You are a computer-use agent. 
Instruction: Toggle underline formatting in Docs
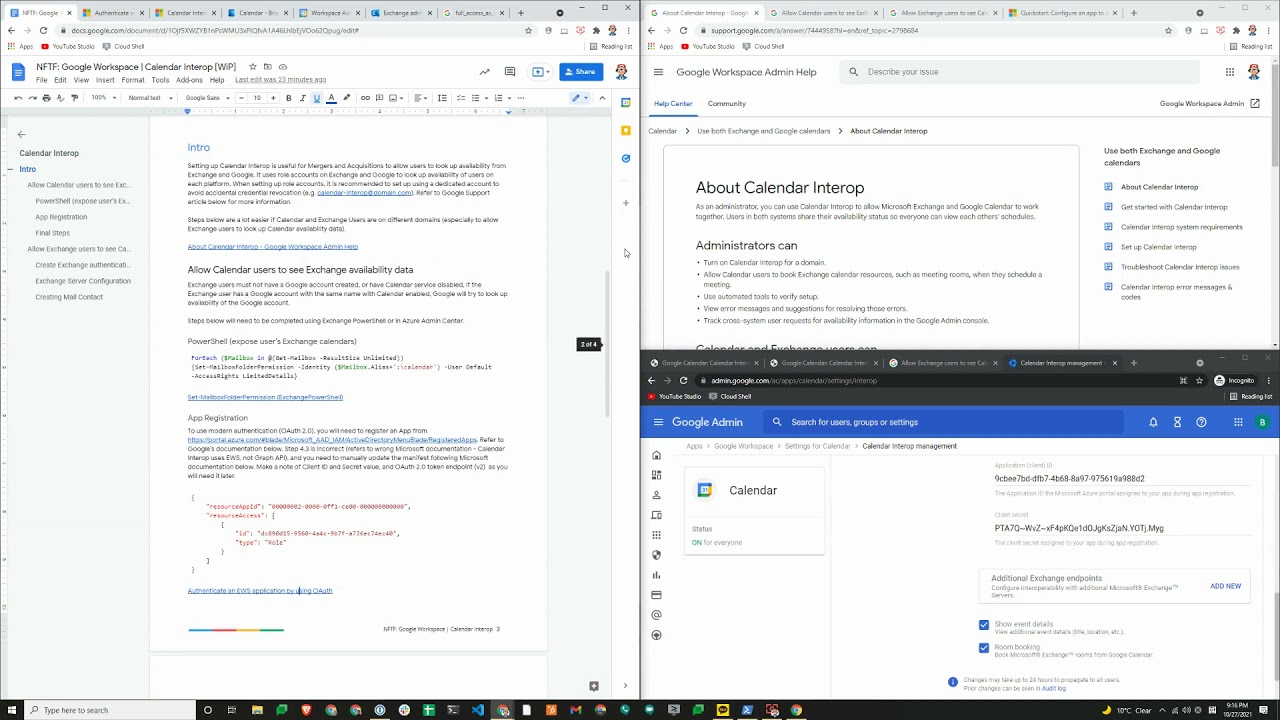(316, 98)
